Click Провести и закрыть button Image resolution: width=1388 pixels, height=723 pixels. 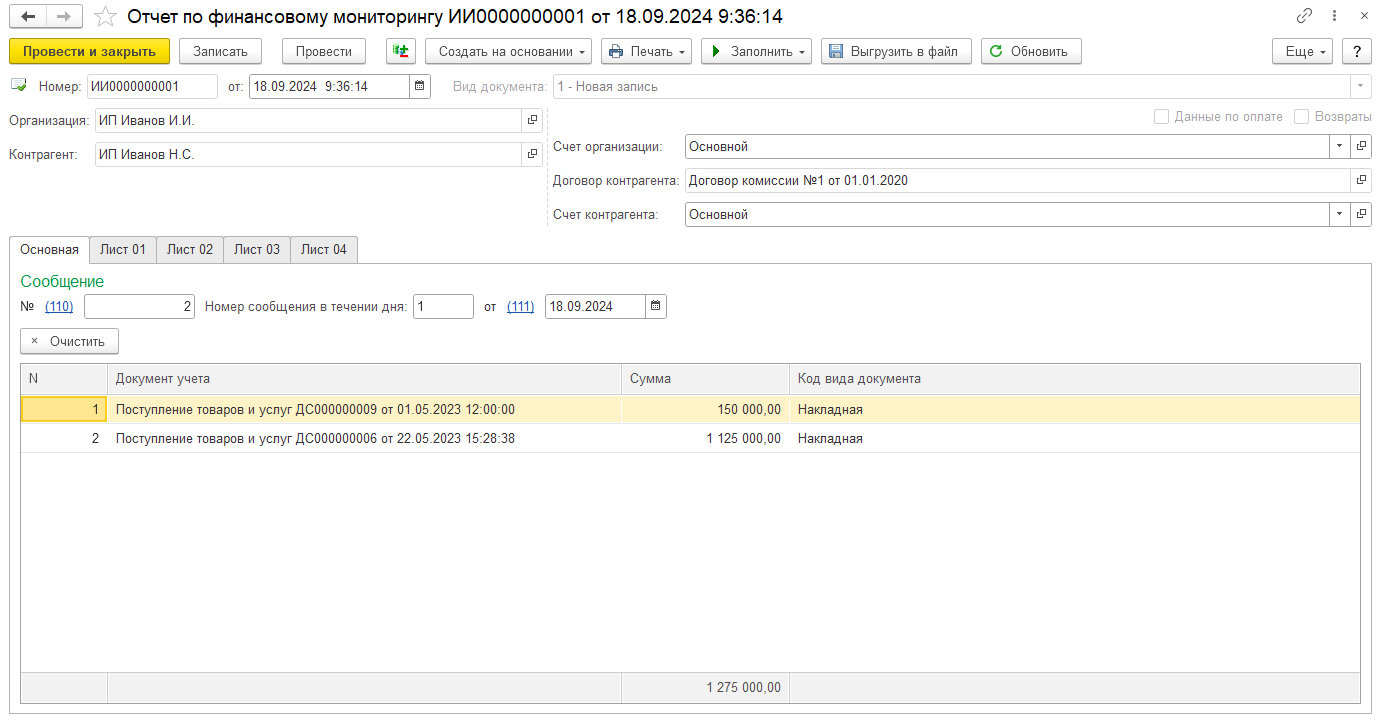click(x=89, y=51)
